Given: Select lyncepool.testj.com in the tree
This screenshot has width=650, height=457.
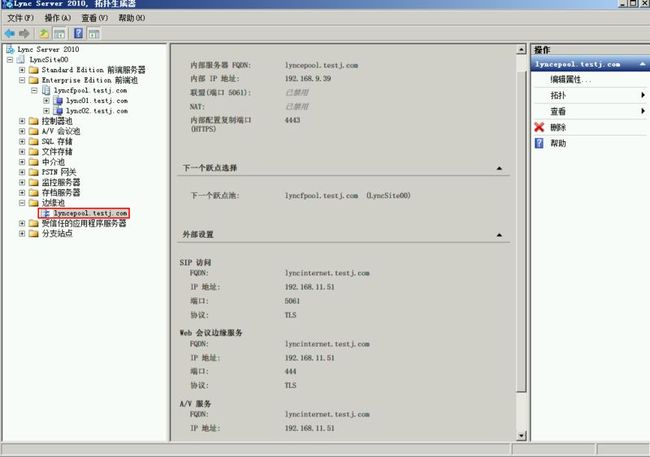Looking at the screenshot, I should 90,213.
